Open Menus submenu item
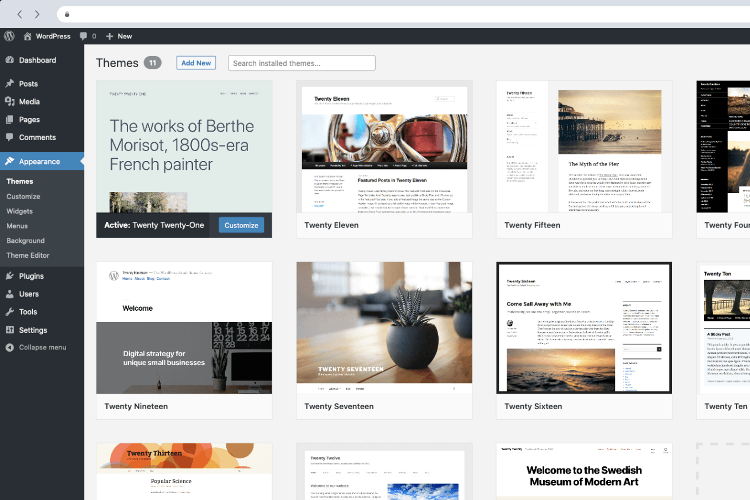 [x=17, y=226]
